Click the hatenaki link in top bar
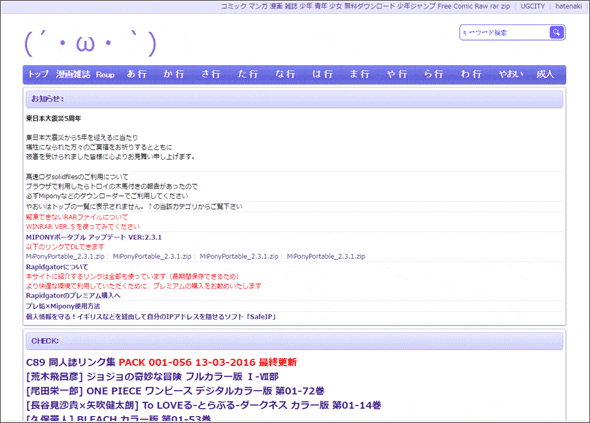590x423 pixels. [x=569, y=6]
